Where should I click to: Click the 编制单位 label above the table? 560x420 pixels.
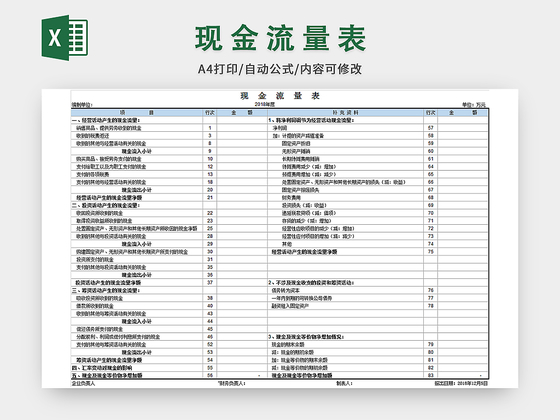[x=82, y=105]
